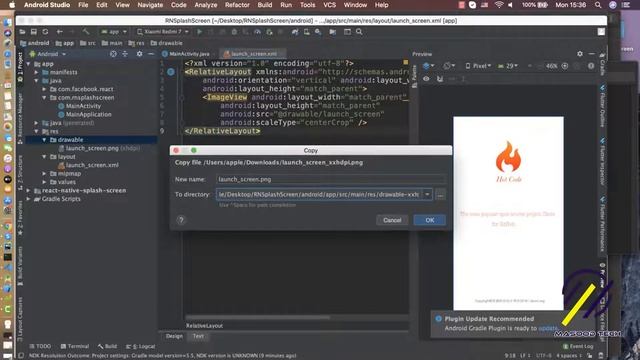This screenshot has height=360, width=640.
Task: Open the Refactor menu
Action: (x=237, y=5)
